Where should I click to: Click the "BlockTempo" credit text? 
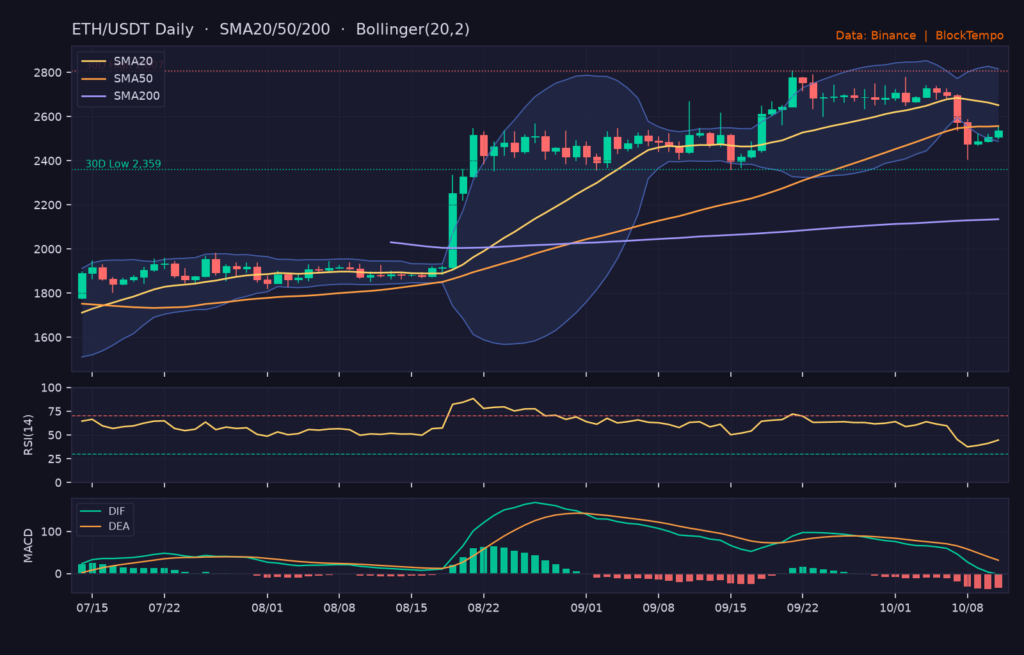(969, 35)
